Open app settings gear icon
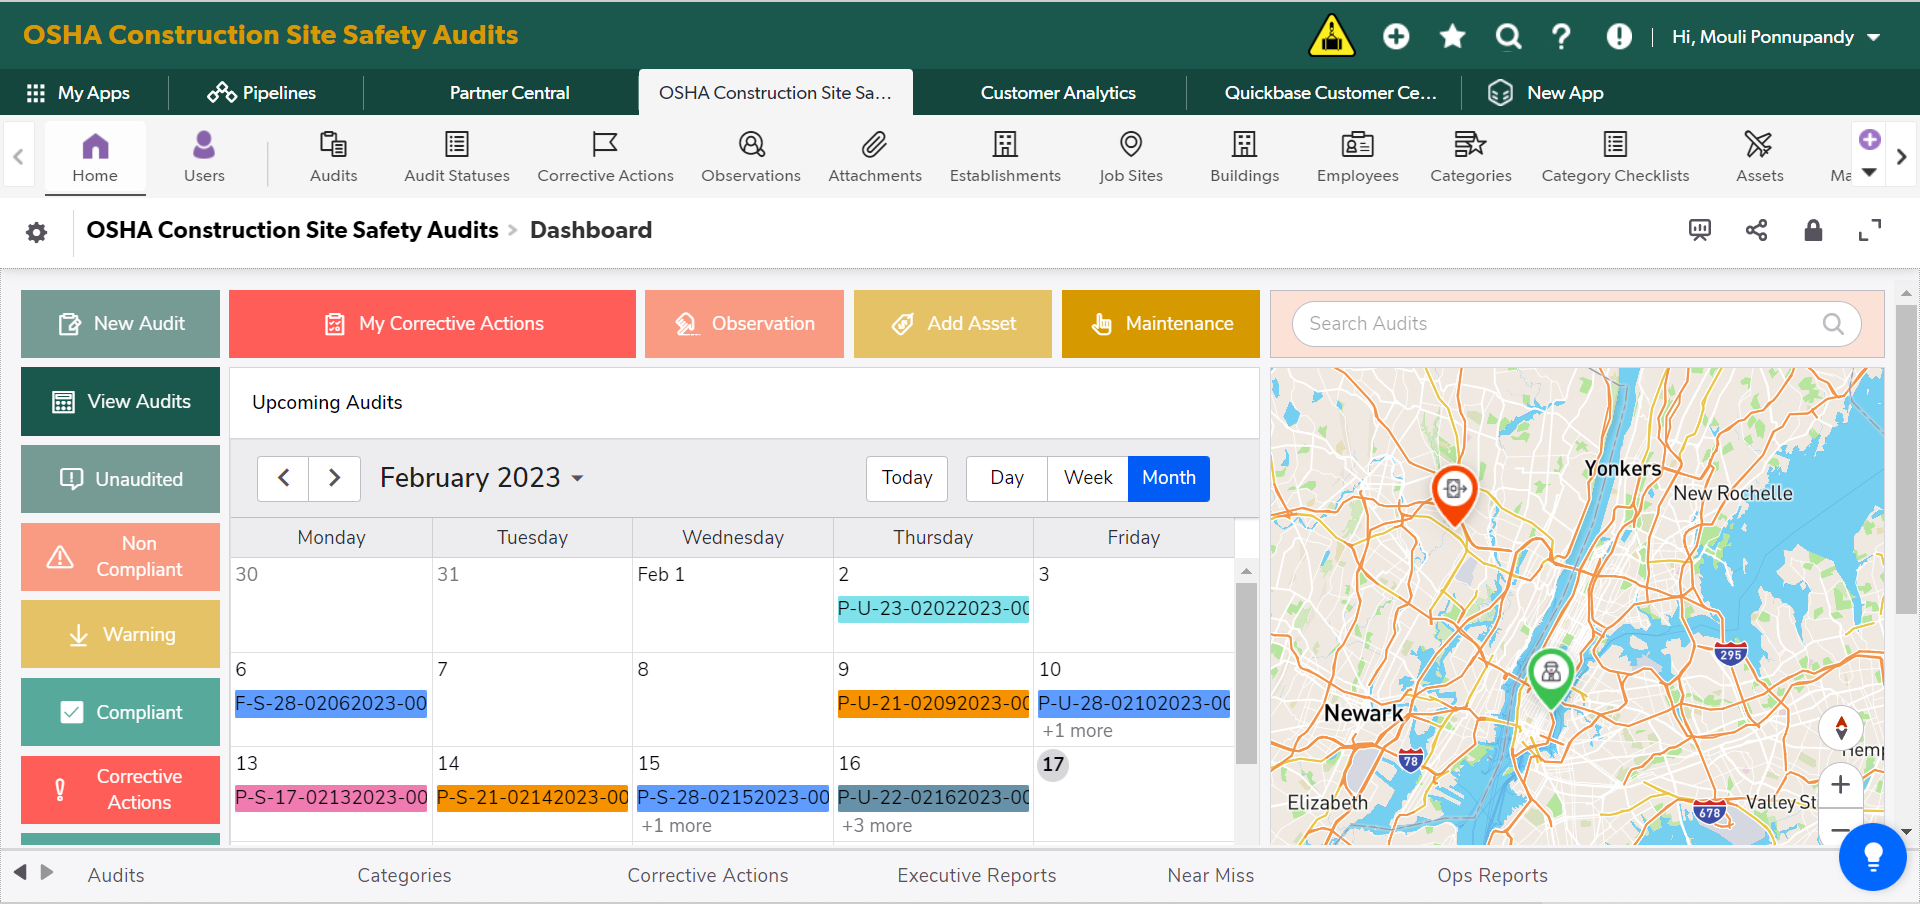 pos(37,232)
